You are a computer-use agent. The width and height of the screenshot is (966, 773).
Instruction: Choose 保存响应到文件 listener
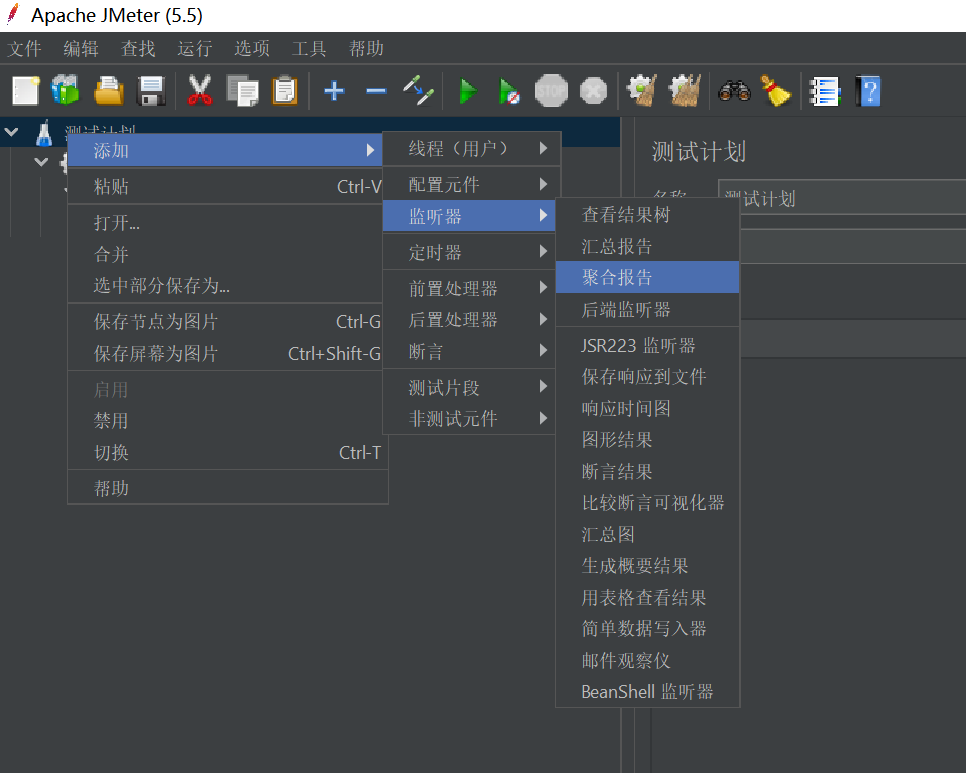pyautogui.click(x=647, y=376)
